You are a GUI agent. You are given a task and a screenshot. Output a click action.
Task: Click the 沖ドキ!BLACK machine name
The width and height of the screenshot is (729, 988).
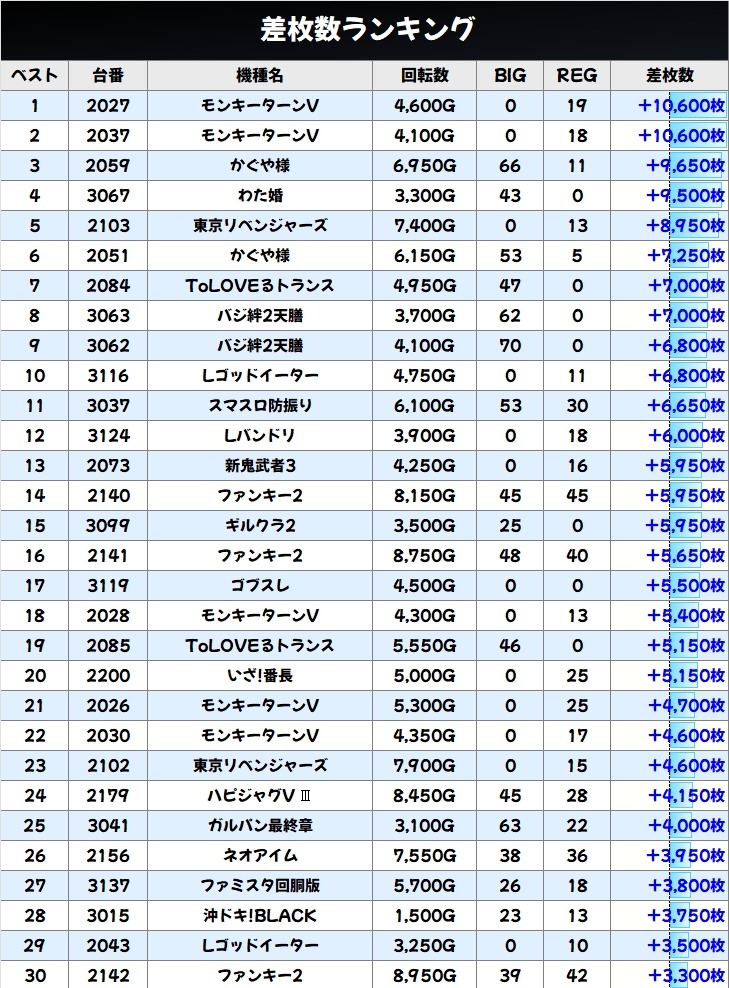pyautogui.click(x=260, y=916)
